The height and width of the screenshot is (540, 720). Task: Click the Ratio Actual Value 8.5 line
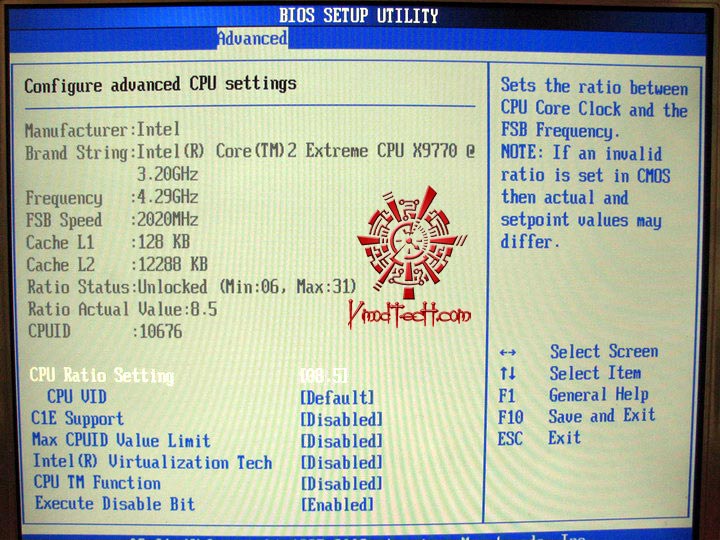(122, 309)
